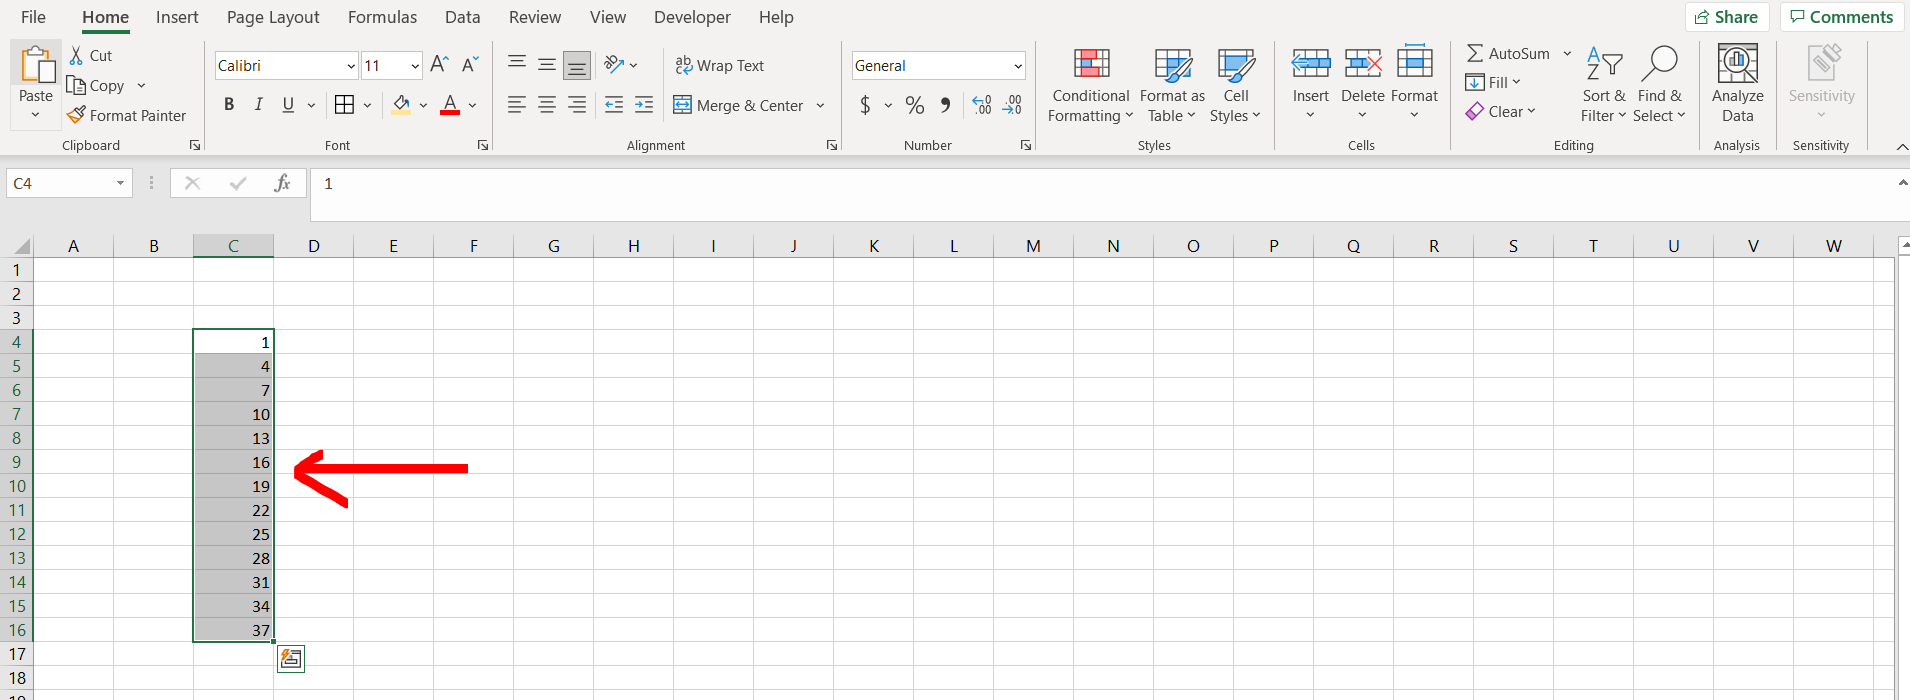The image size is (1910, 700).
Task: Switch to the Formulas tab
Action: pos(382,17)
